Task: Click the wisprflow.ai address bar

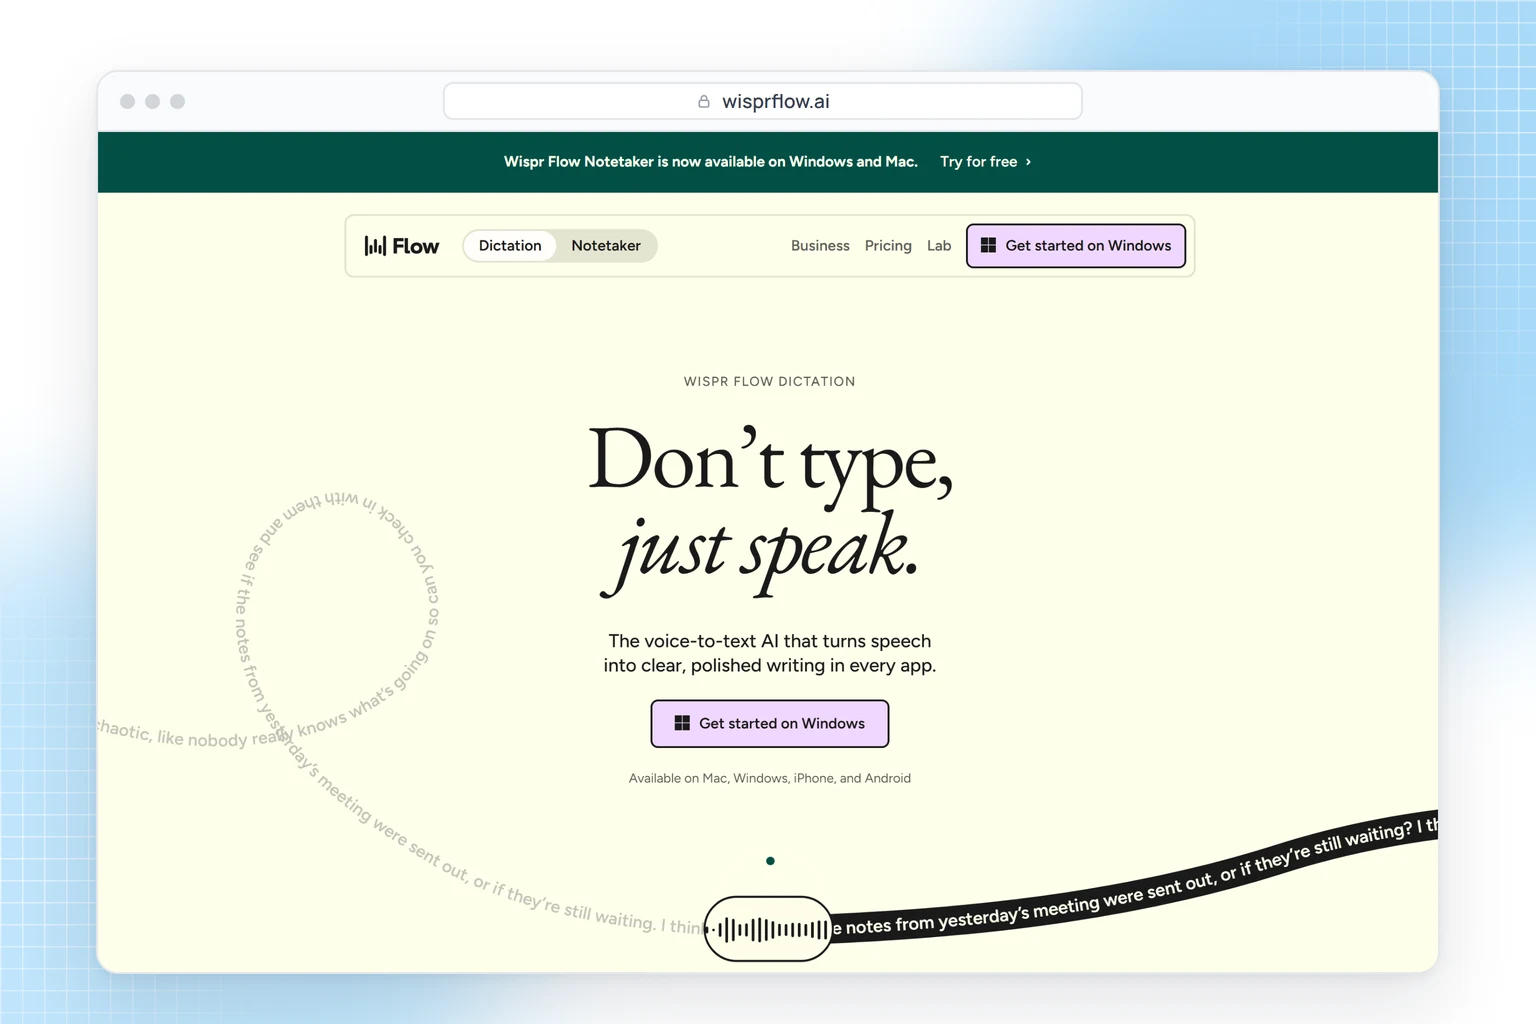Action: tap(763, 101)
